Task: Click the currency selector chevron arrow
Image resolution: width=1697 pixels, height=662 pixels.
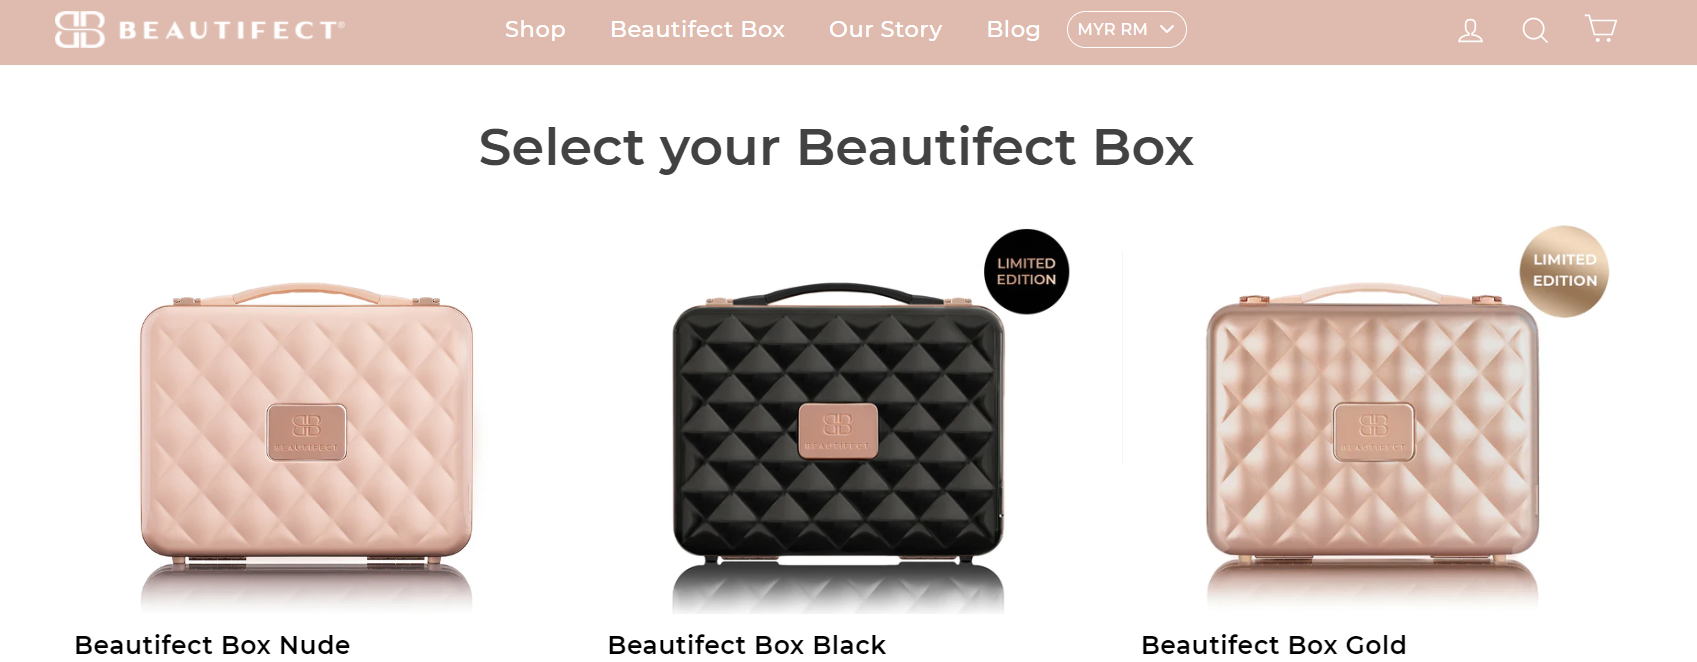Action: [1166, 30]
